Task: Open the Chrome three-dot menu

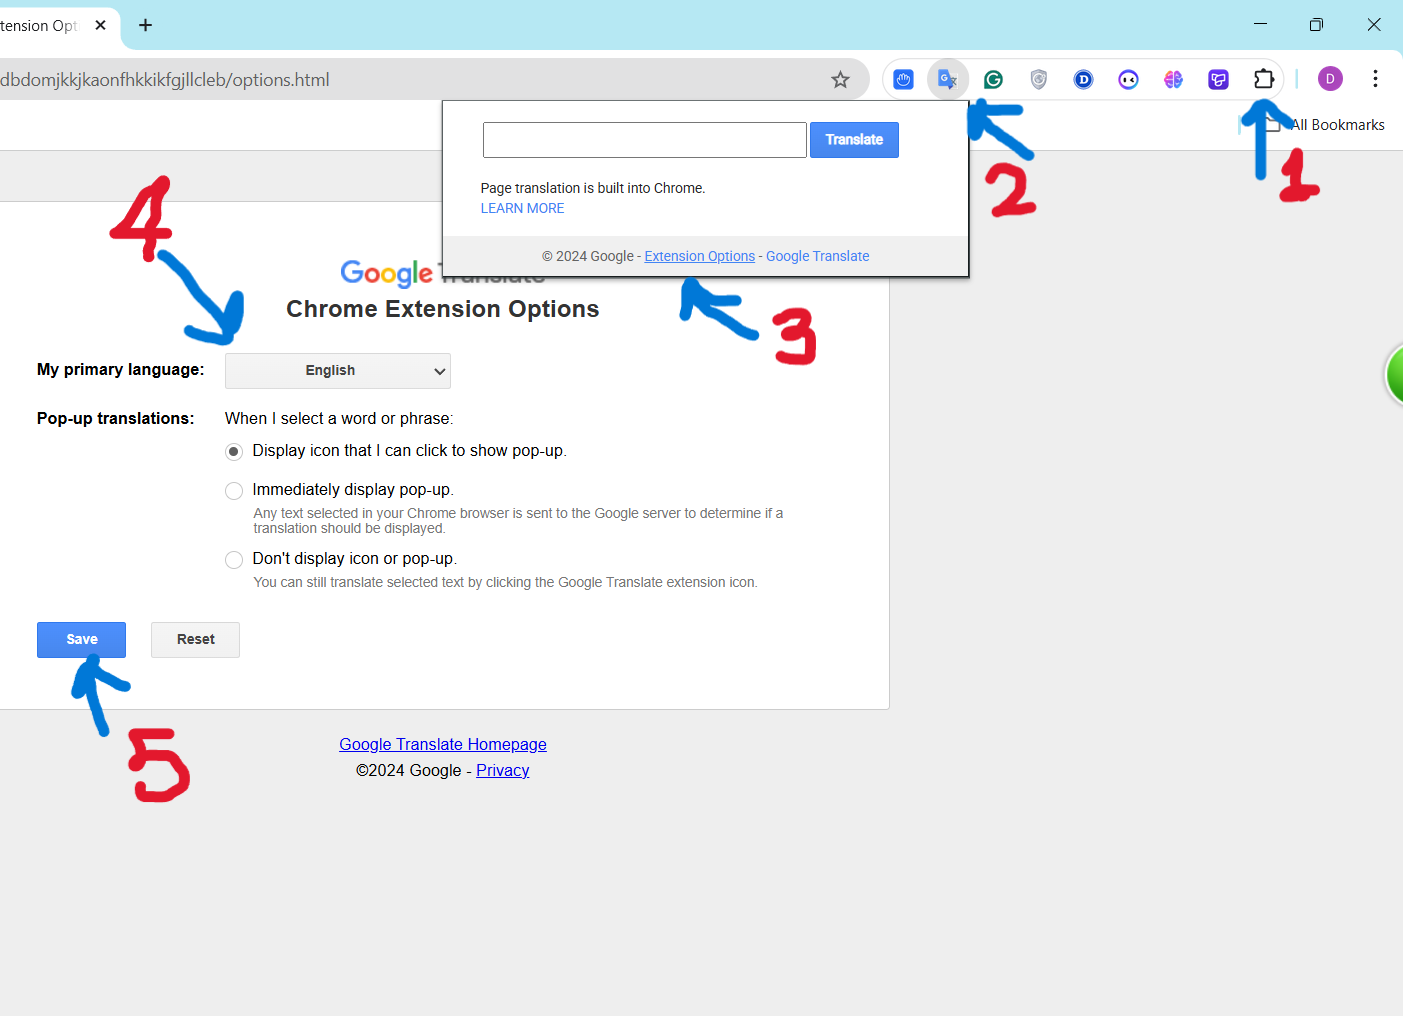Action: click(1375, 79)
